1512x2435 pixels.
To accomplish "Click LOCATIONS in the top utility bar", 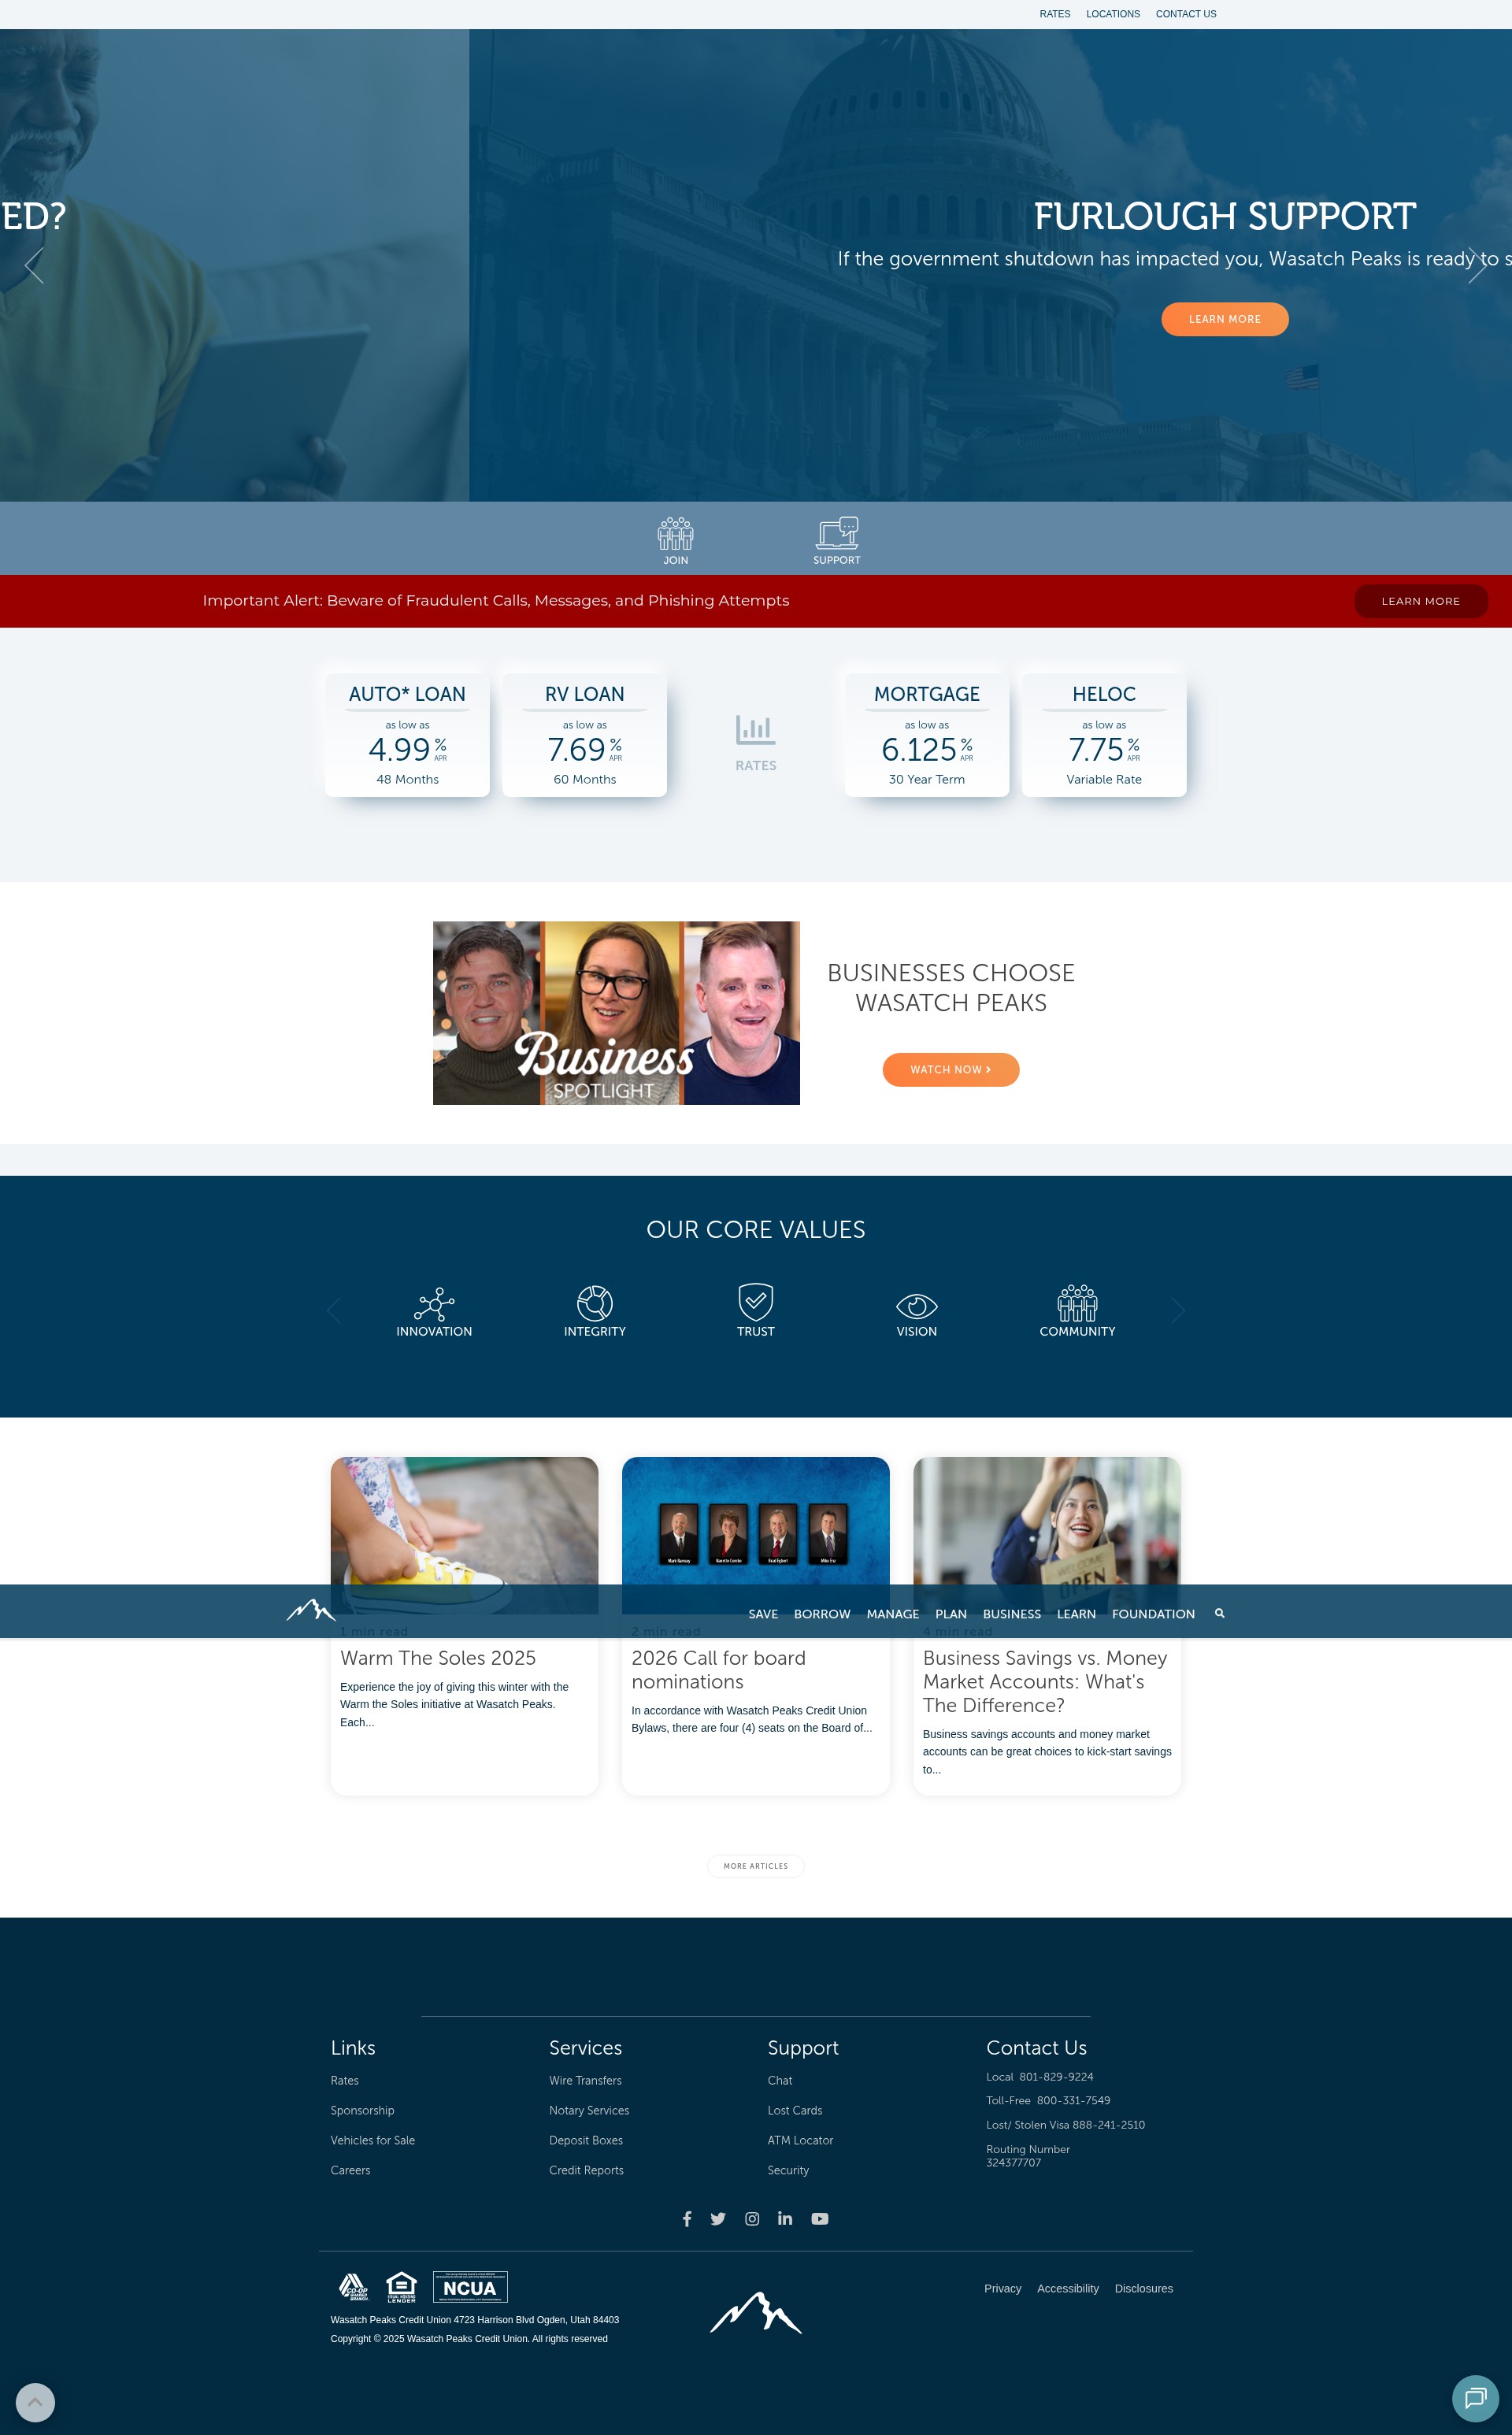I will (1113, 14).
